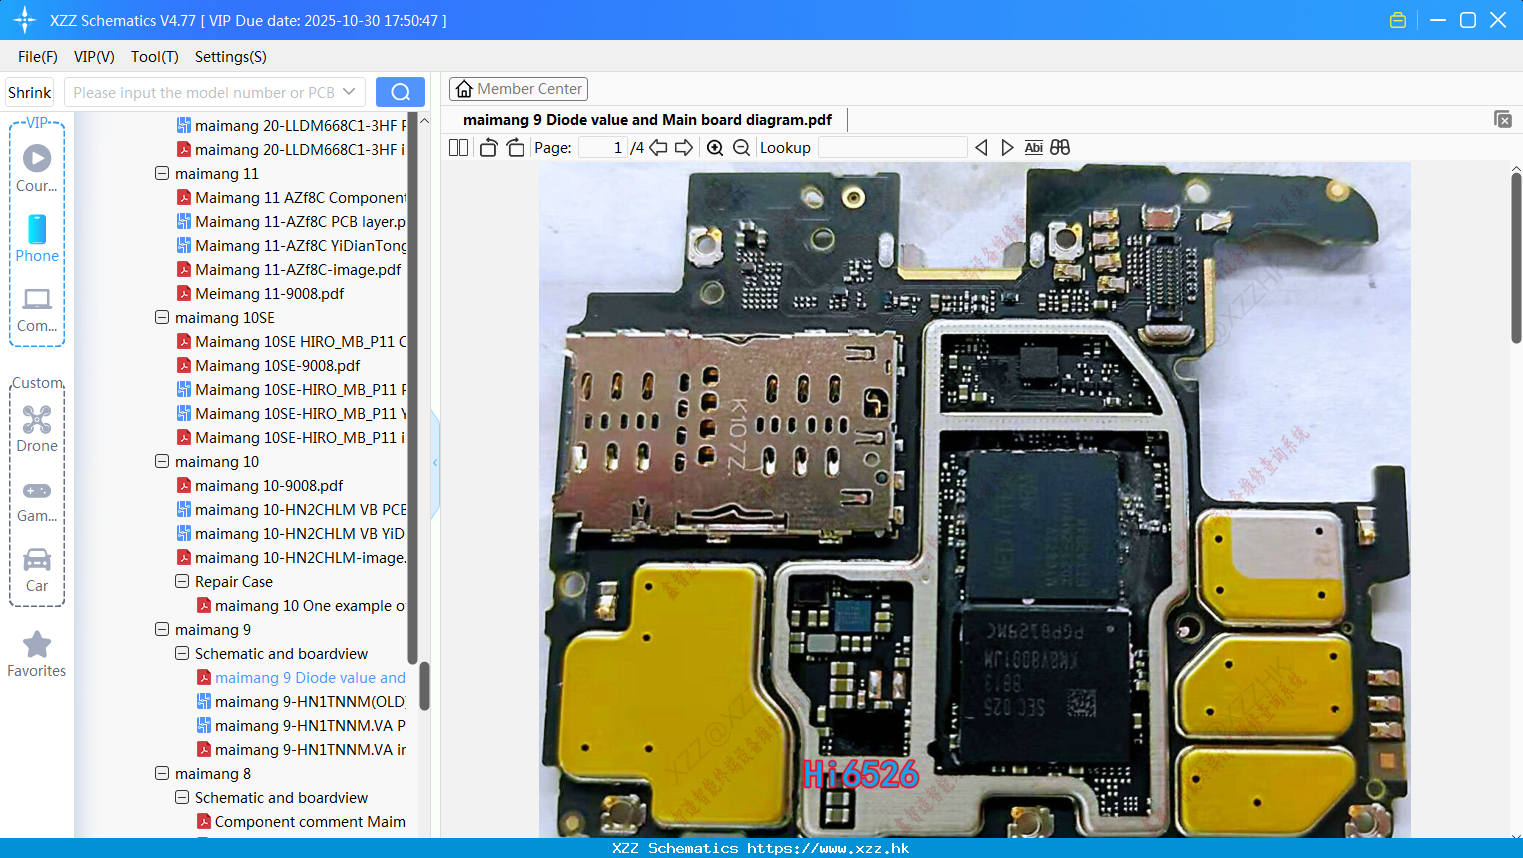Open the Car category
This screenshot has height=858, width=1523.
tap(37, 570)
